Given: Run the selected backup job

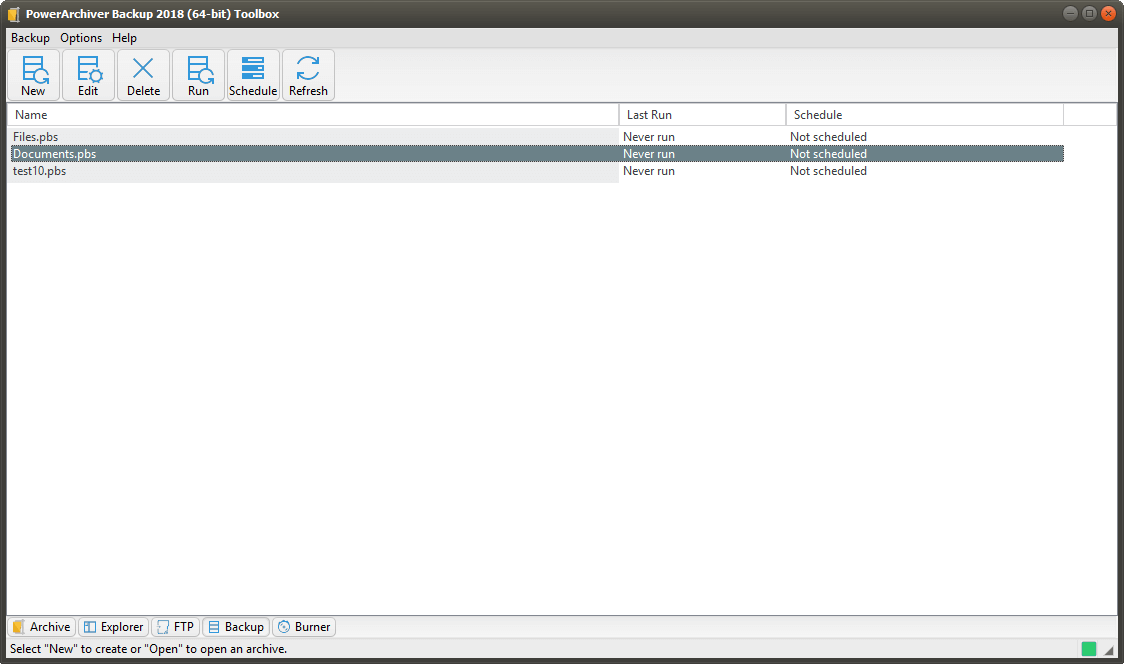Looking at the screenshot, I should [199, 75].
